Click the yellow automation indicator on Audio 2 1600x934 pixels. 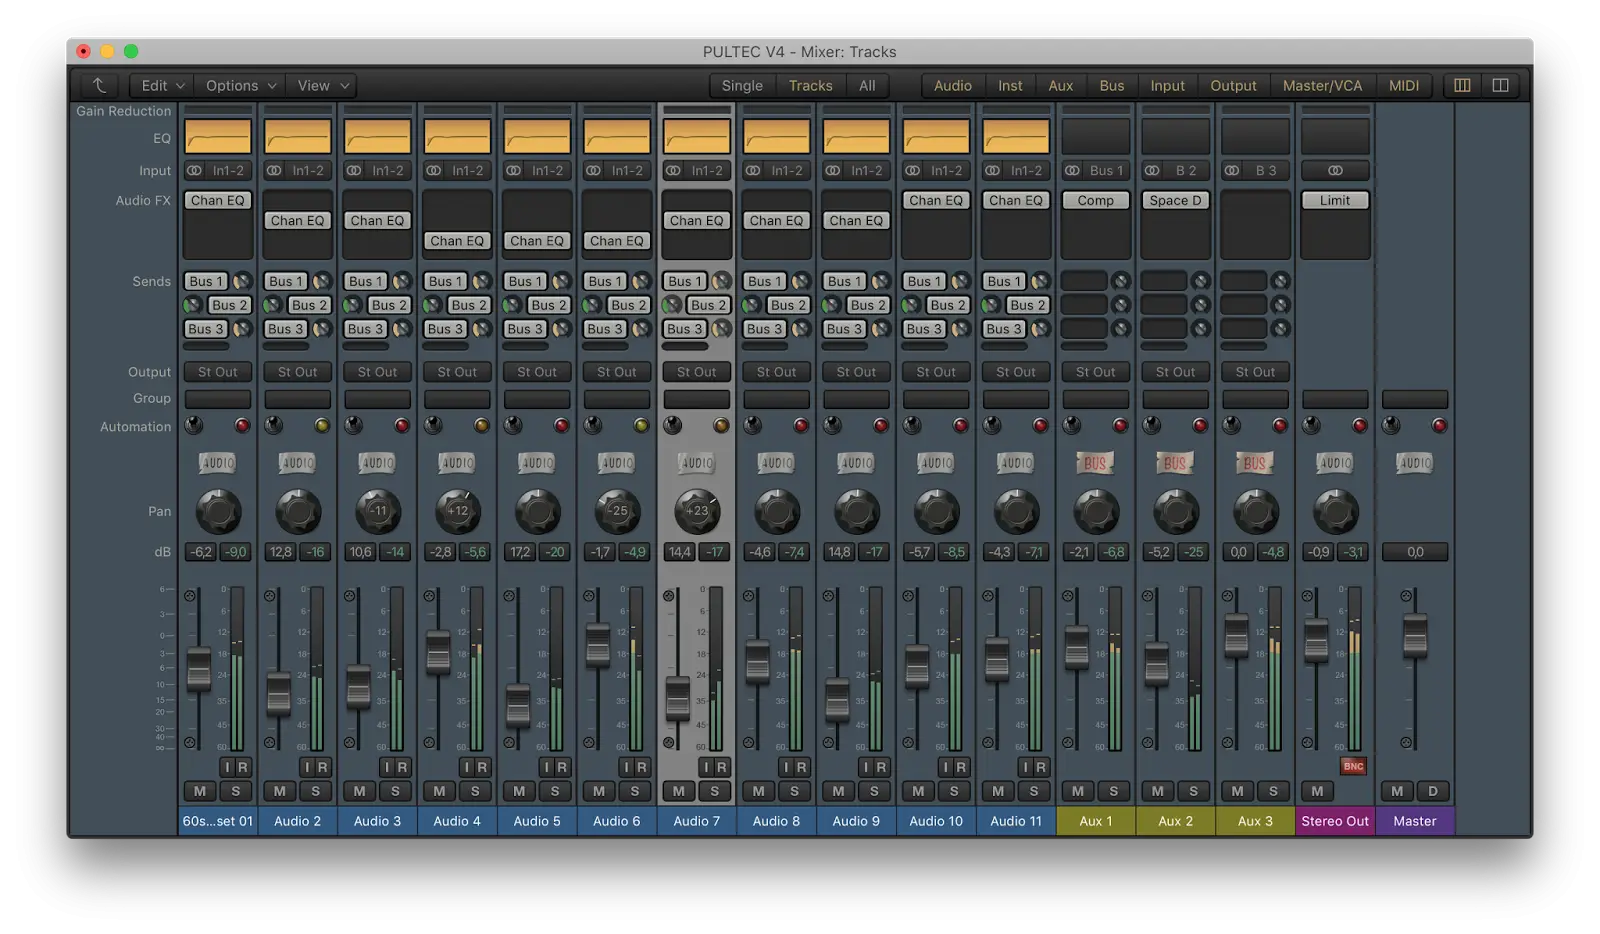pyautogui.click(x=322, y=426)
